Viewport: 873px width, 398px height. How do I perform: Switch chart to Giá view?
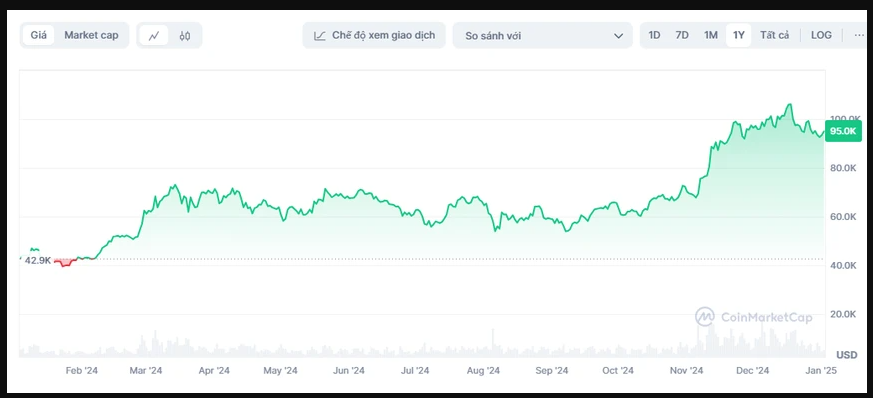38,36
